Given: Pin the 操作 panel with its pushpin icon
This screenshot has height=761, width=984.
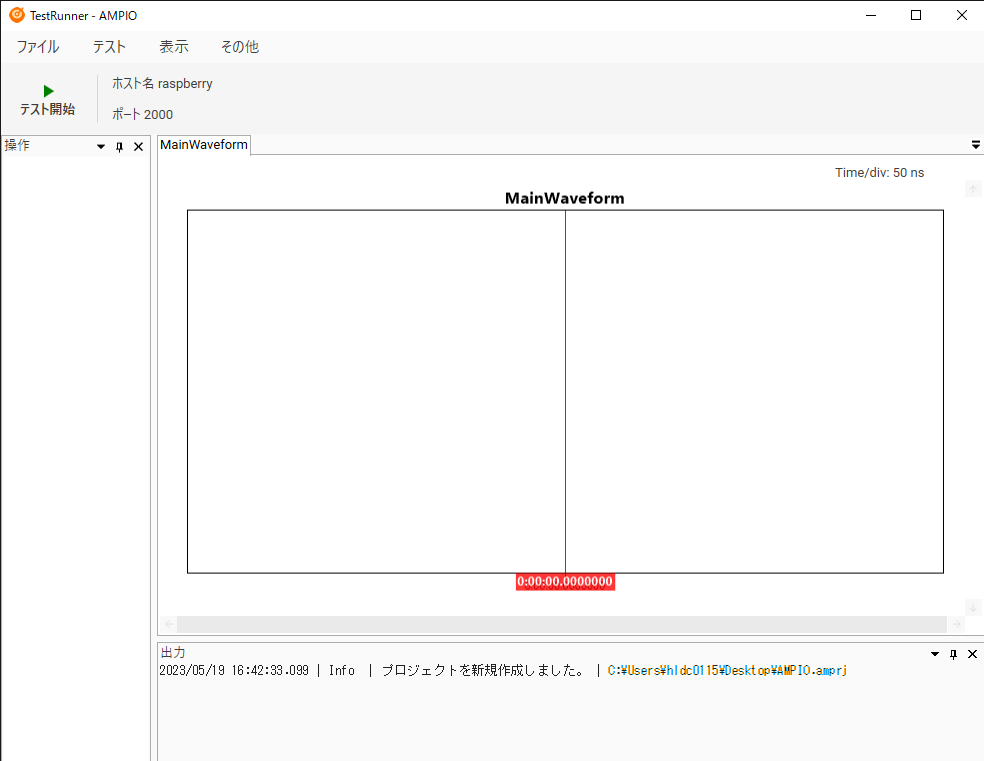Looking at the screenshot, I should 120,147.
